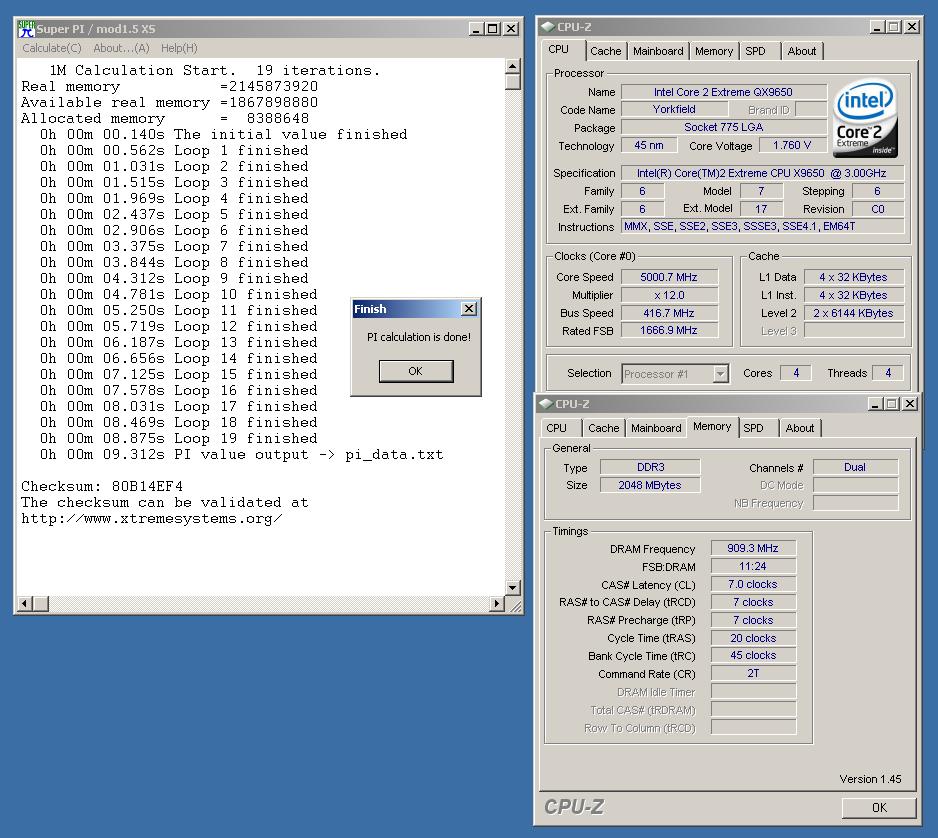The image size is (938, 838).
Task: Expand the Processor #1 selection dropdown
Action: point(721,374)
